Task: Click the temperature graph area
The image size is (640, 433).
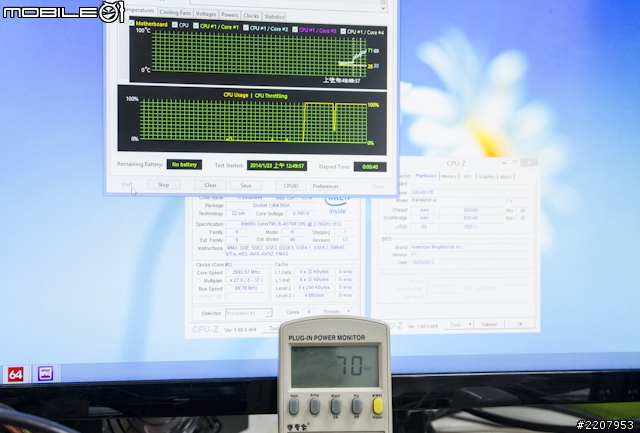Action: (259, 54)
